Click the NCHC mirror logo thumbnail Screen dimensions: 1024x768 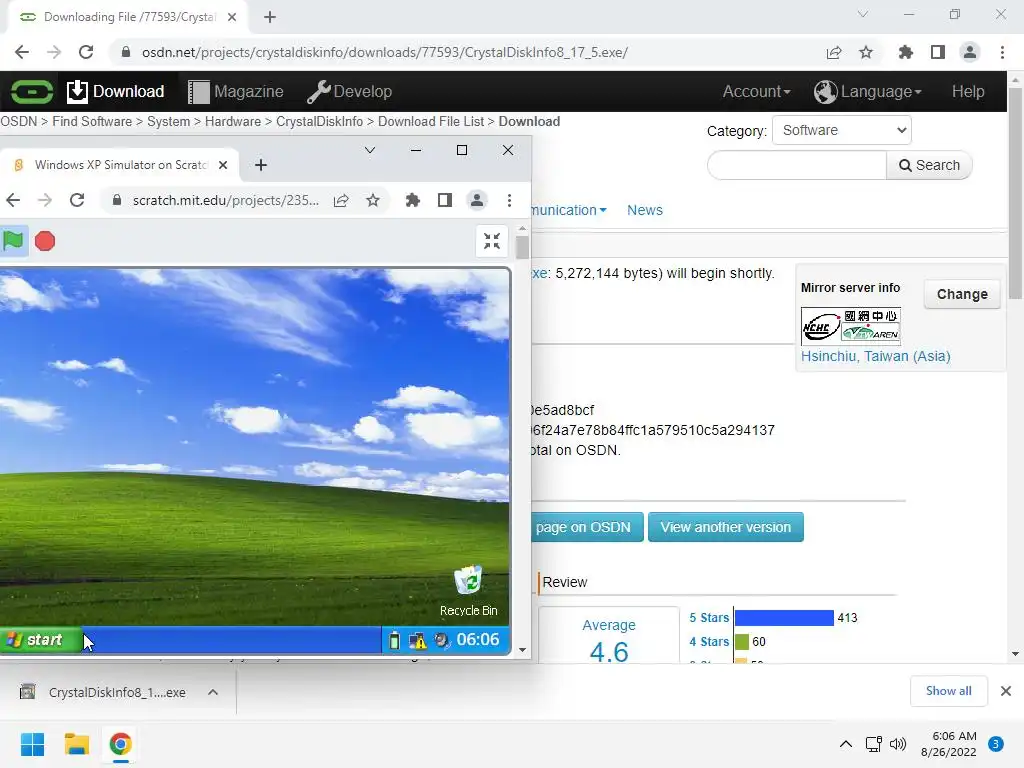[851, 326]
